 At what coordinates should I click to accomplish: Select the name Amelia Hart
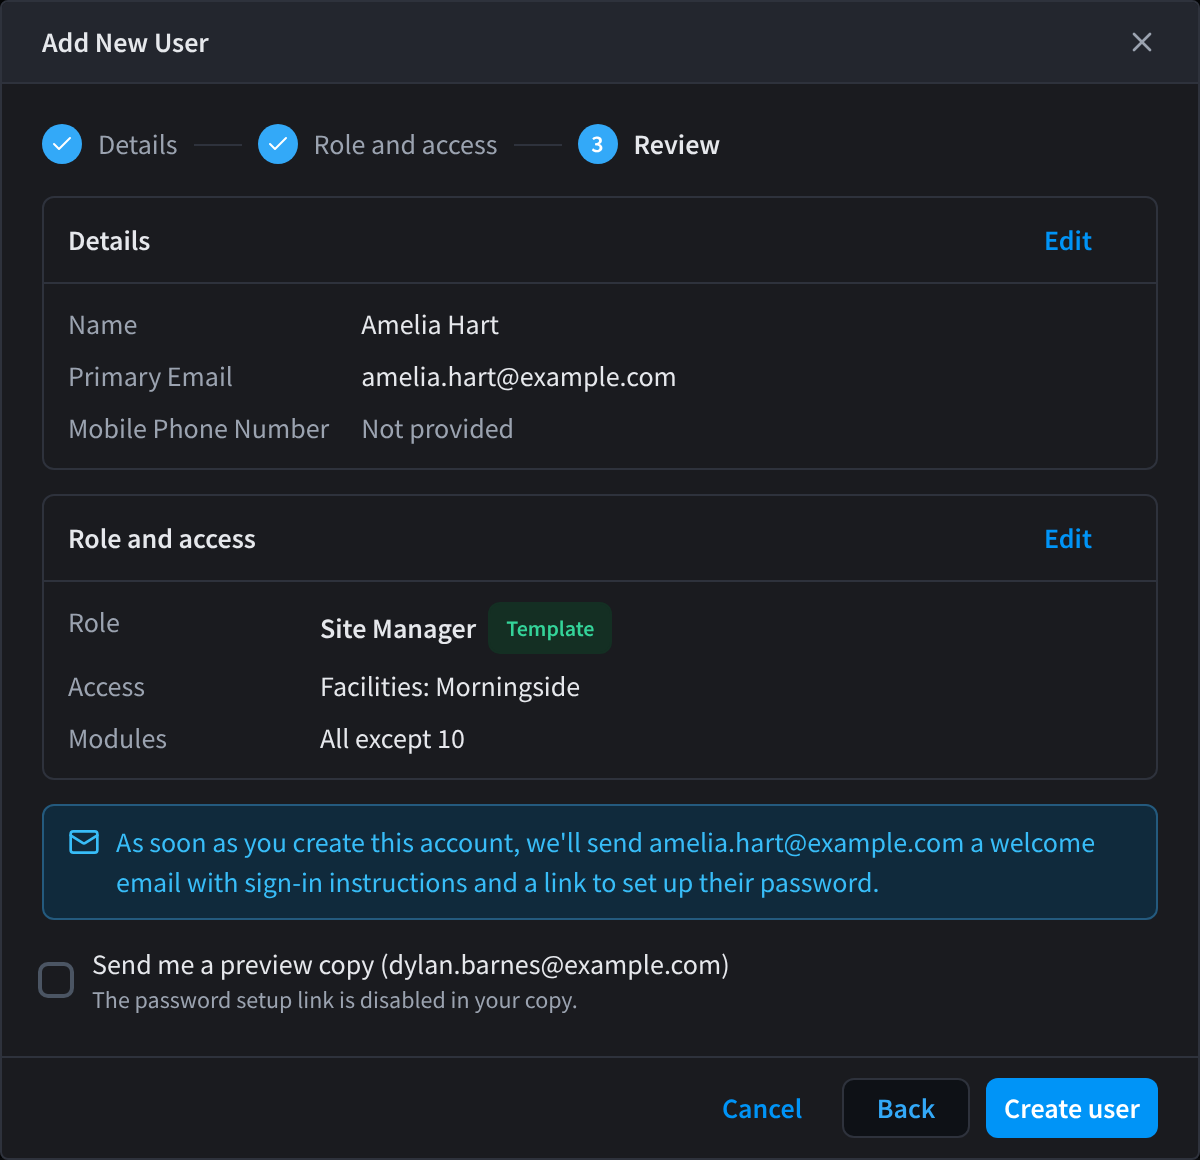[x=430, y=325]
